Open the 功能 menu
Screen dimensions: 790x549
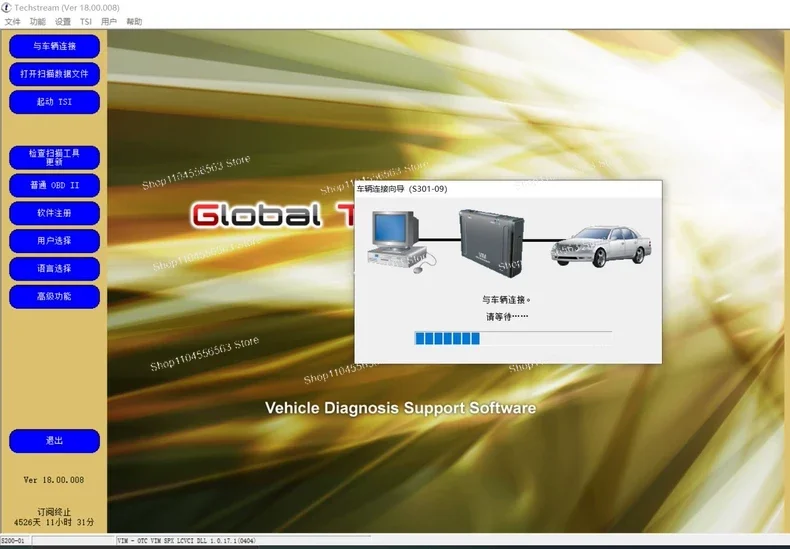37,22
